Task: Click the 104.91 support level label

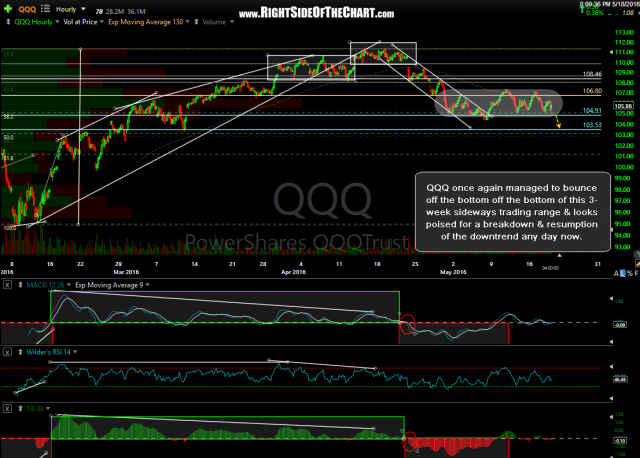Action: pyautogui.click(x=592, y=110)
